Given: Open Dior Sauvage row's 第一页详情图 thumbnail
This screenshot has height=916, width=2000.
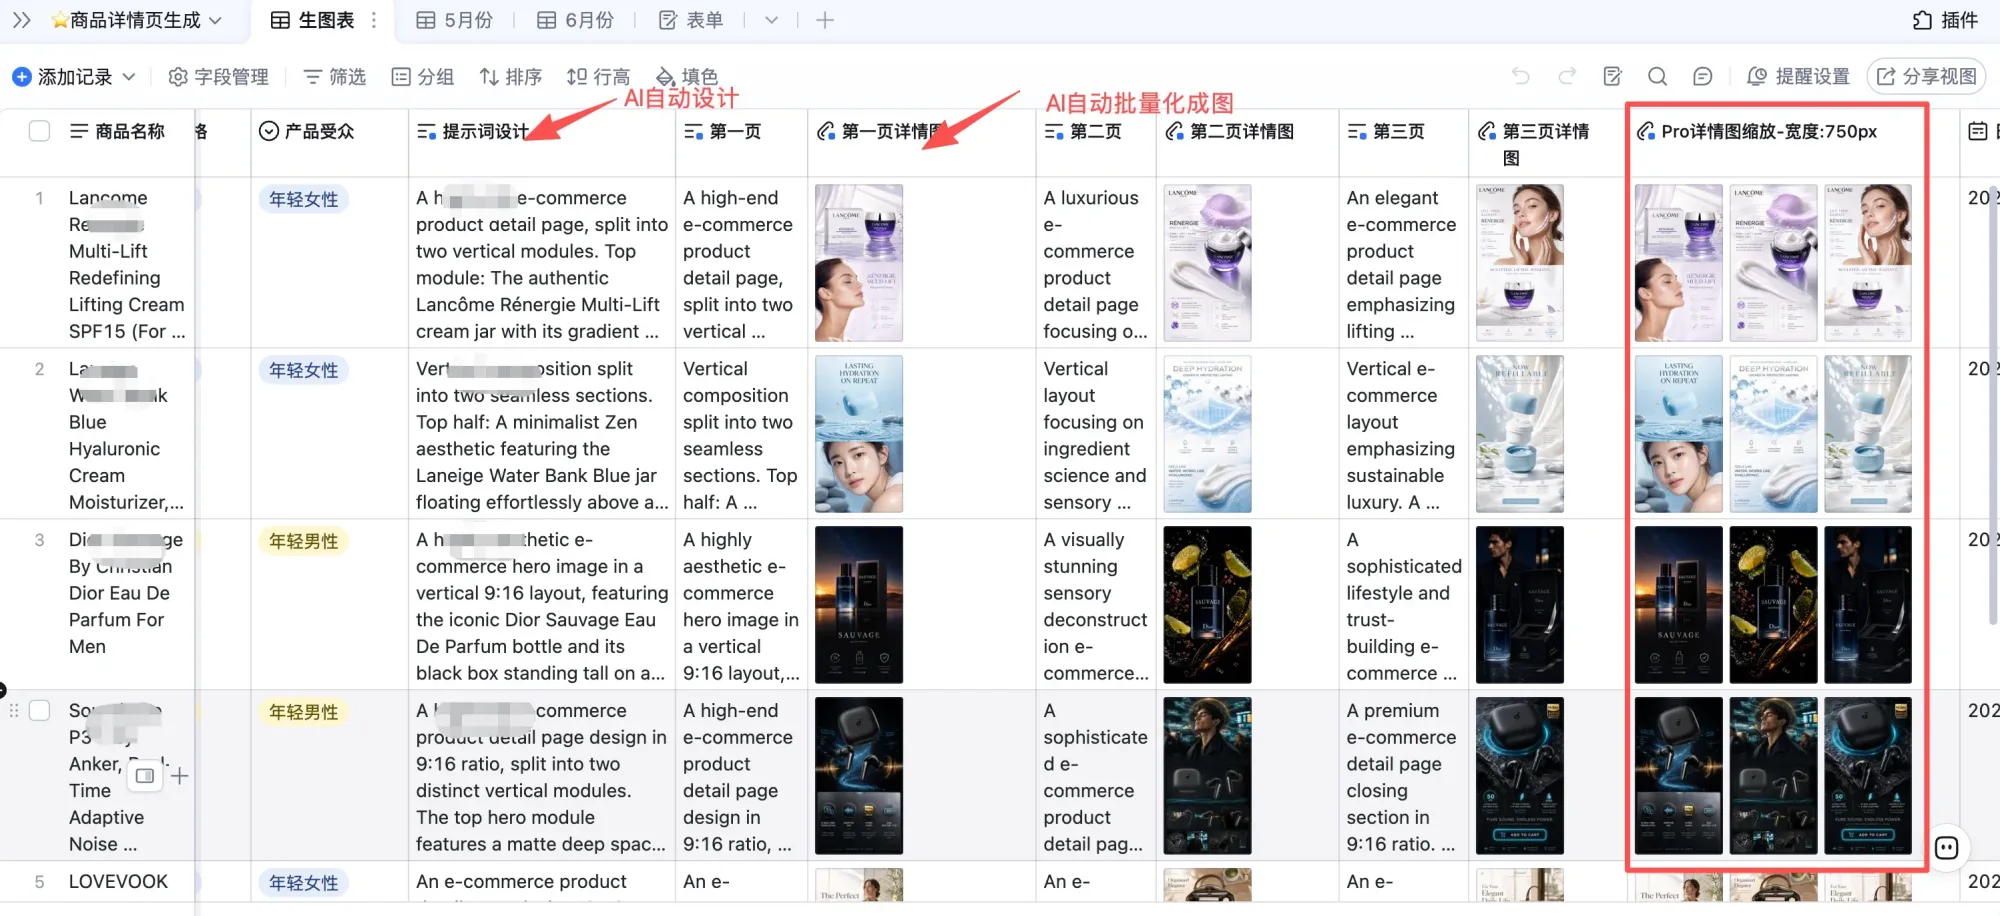Looking at the screenshot, I should click(859, 605).
